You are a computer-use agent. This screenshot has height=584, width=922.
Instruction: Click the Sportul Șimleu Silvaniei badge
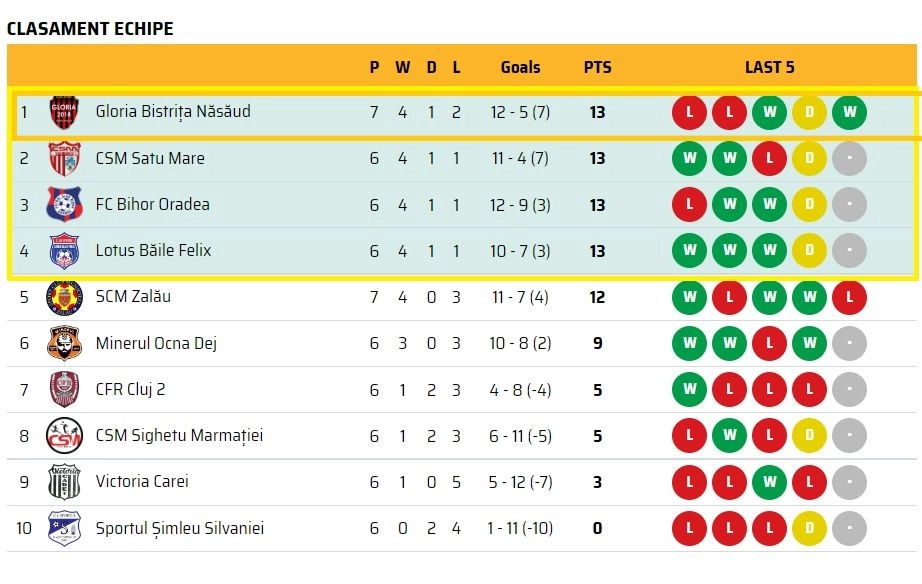point(64,528)
